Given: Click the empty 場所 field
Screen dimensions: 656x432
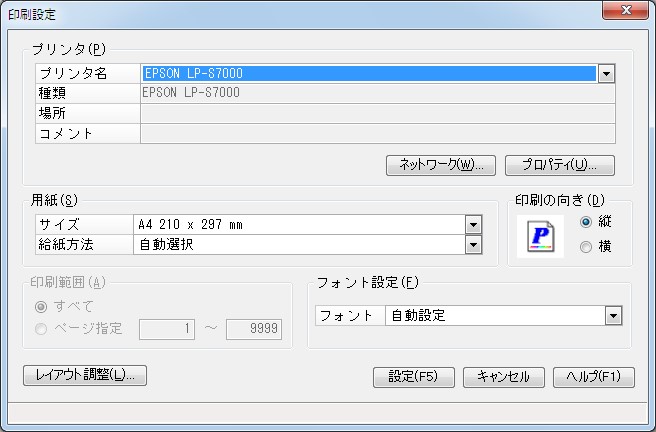Looking at the screenshot, I should point(377,113).
